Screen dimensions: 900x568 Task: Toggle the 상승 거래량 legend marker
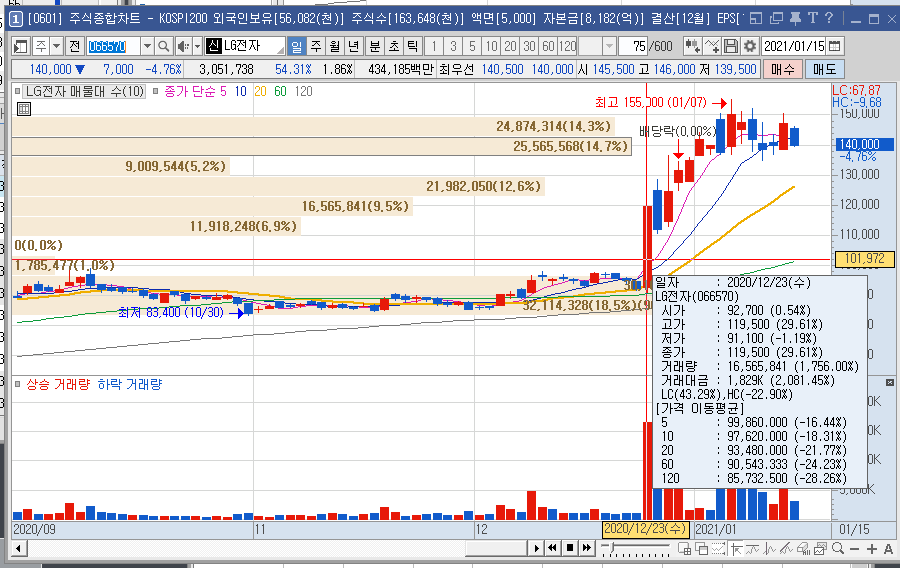17,384
